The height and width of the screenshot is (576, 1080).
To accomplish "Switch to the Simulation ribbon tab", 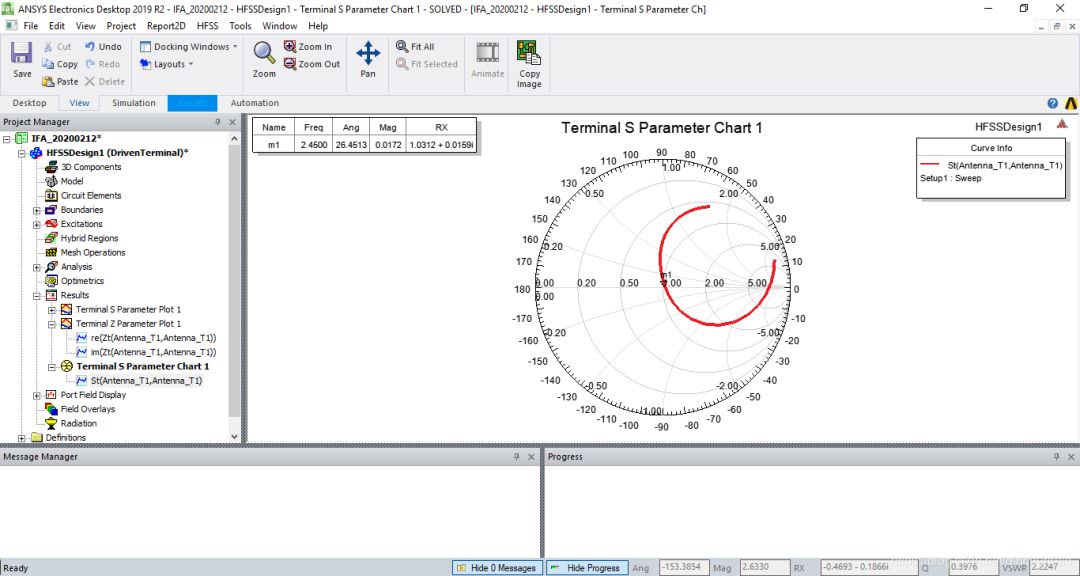I will 134,103.
